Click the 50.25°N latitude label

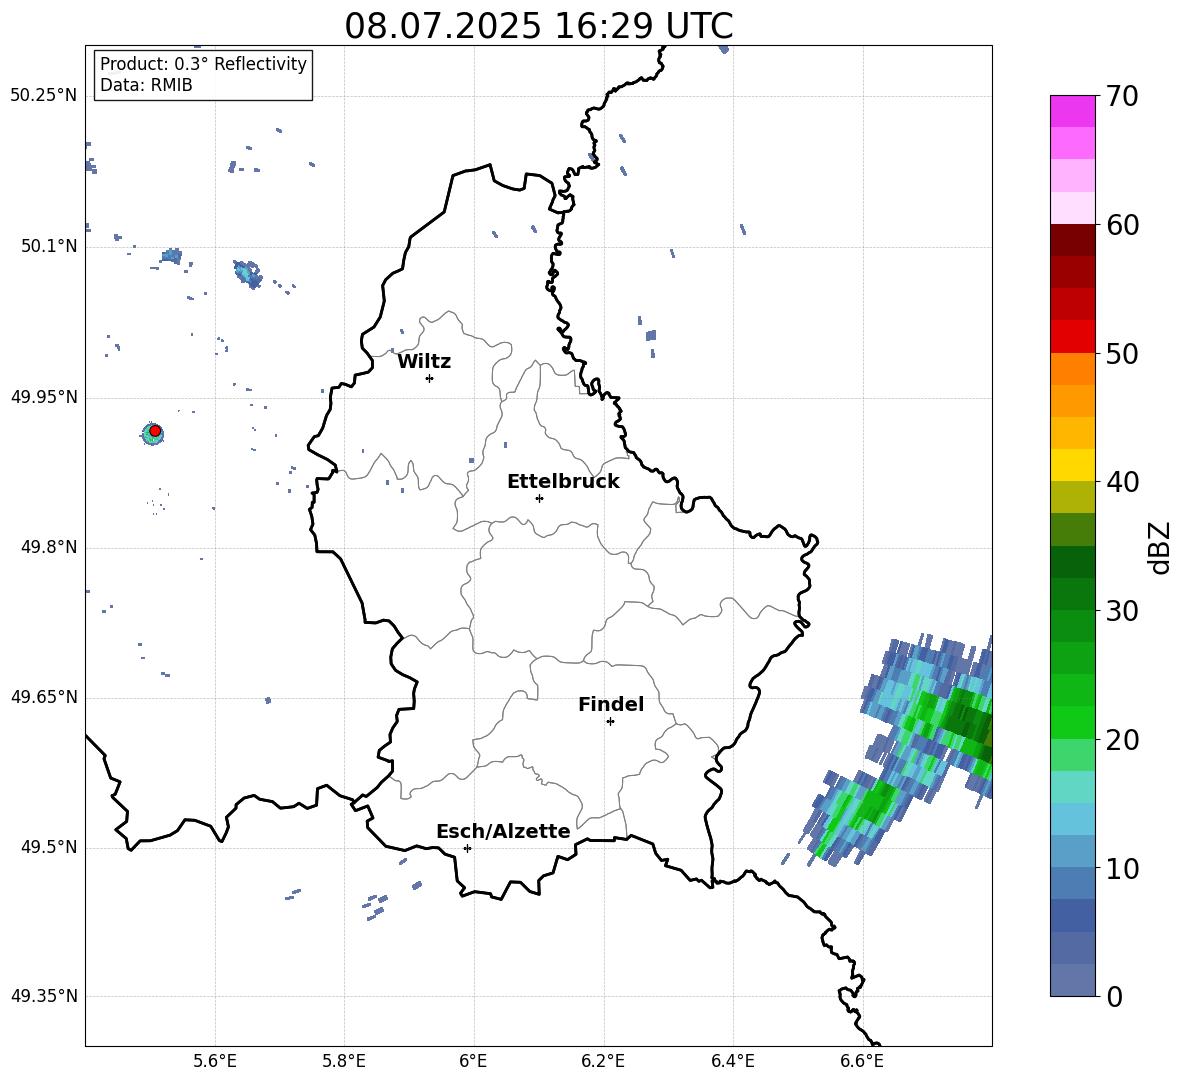pyautogui.click(x=44, y=96)
